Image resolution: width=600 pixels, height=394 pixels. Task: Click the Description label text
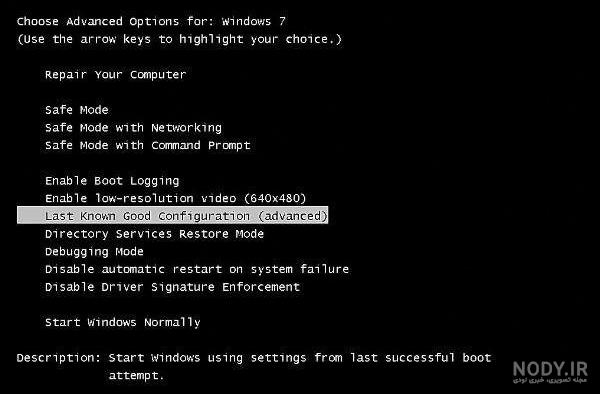click(59, 358)
